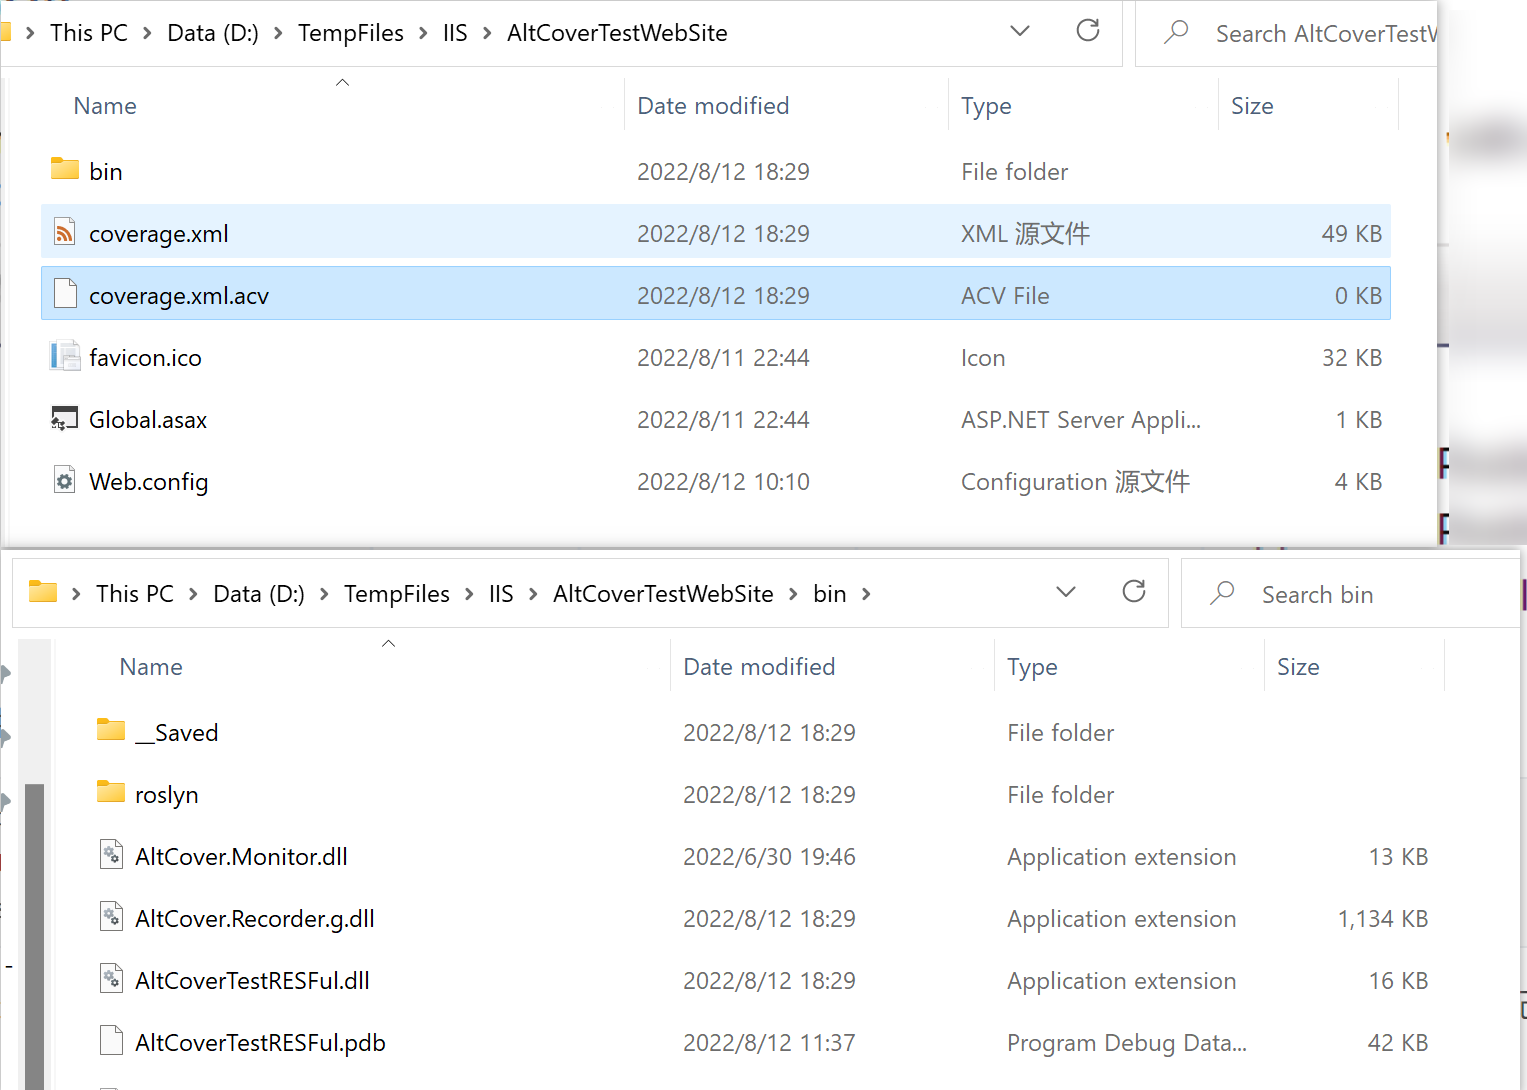Sort by Type column in top window

point(986,106)
